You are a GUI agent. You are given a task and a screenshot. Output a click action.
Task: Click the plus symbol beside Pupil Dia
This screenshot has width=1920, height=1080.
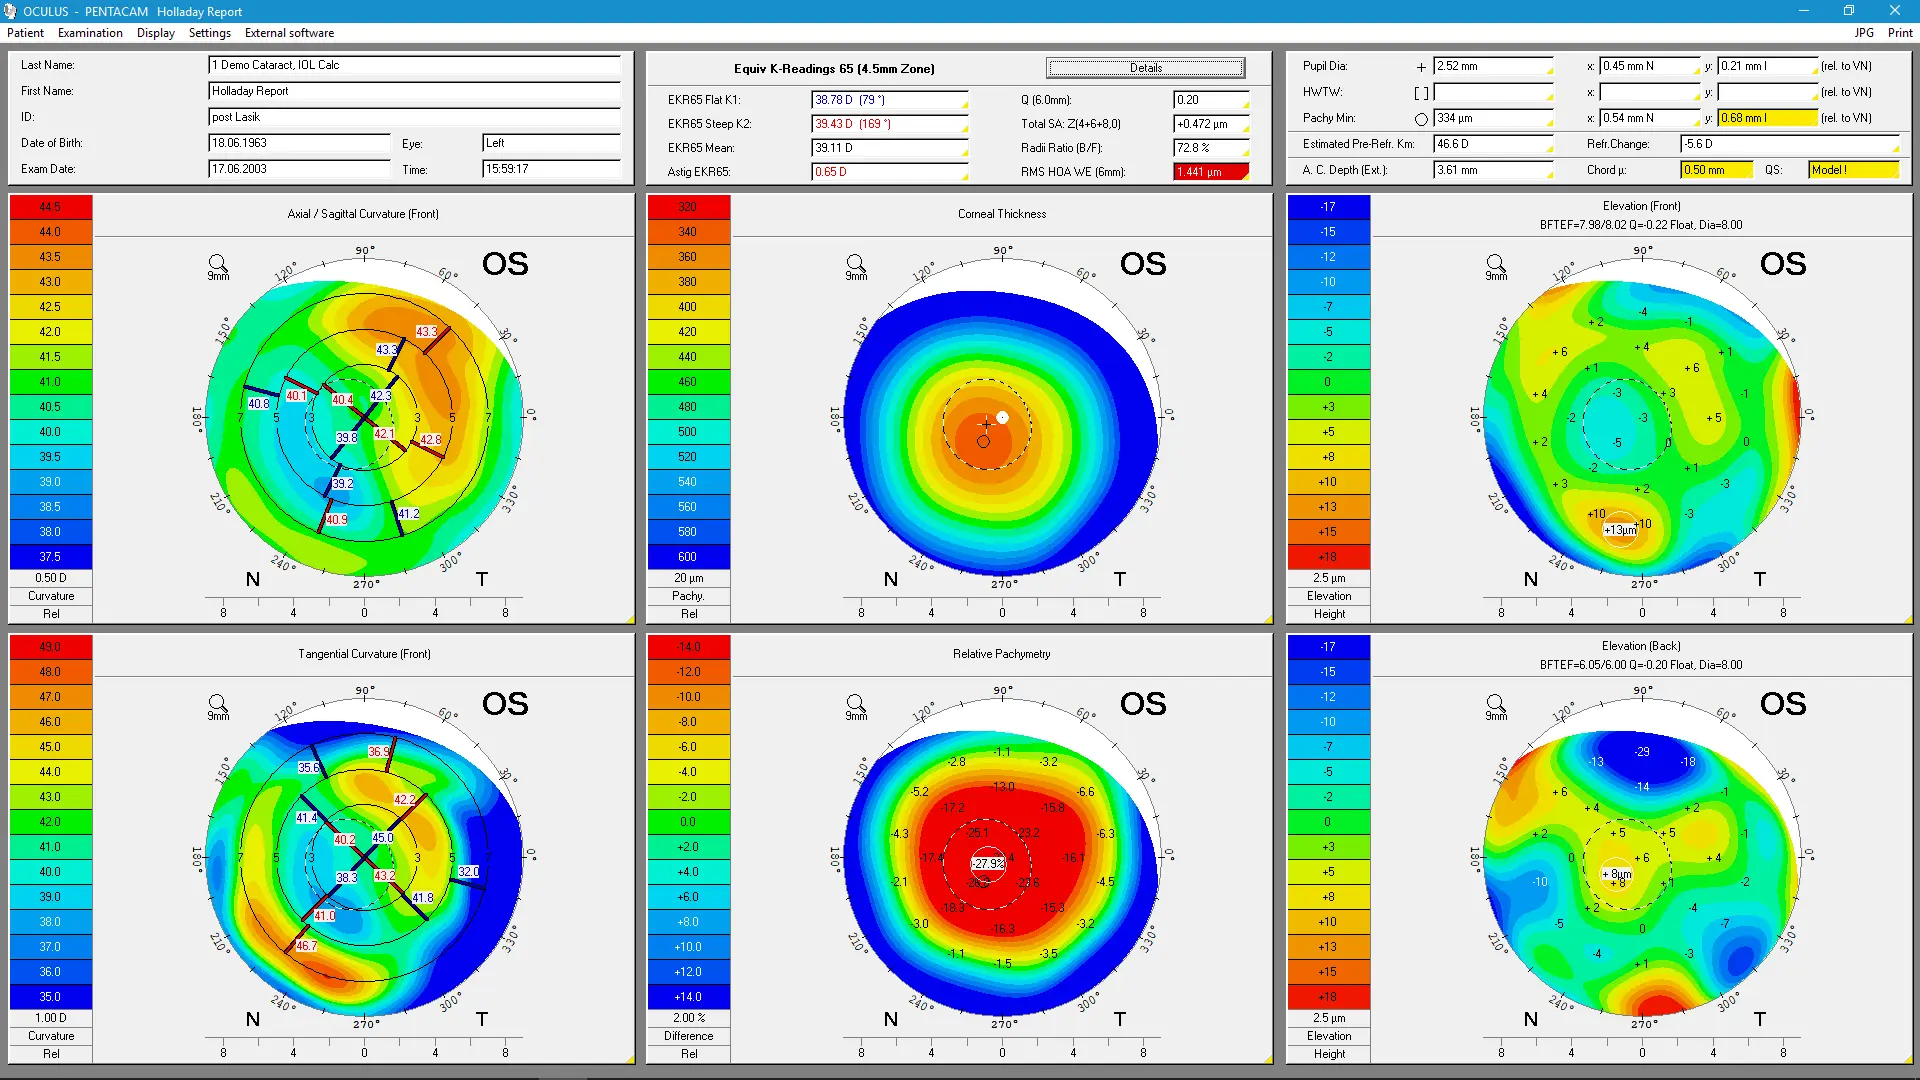click(x=1421, y=67)
